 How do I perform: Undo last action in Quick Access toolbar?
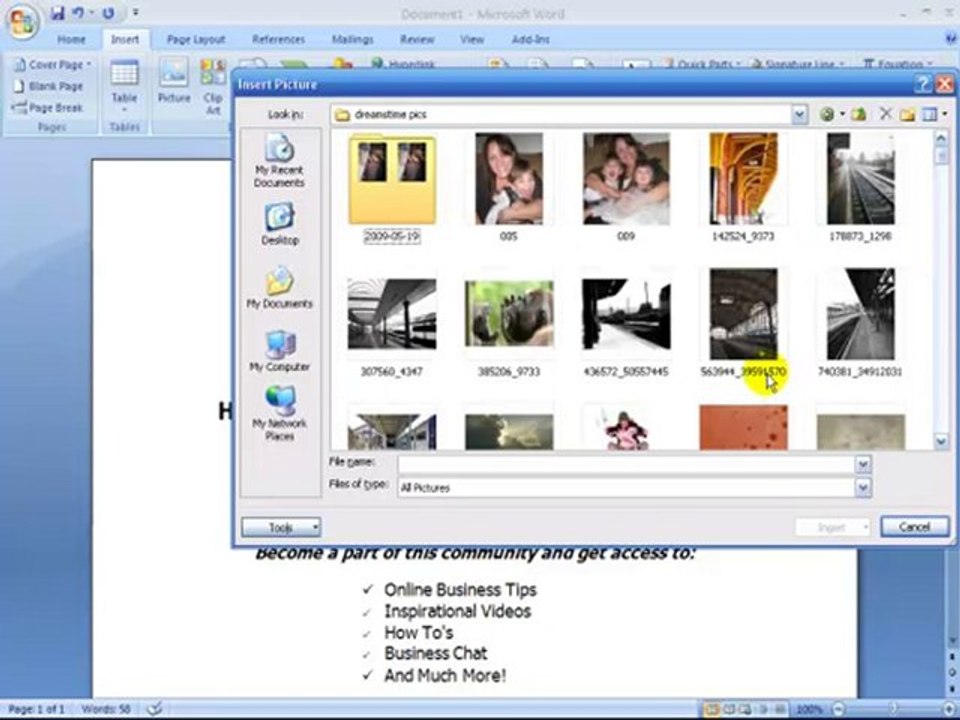tap(78, 13)
